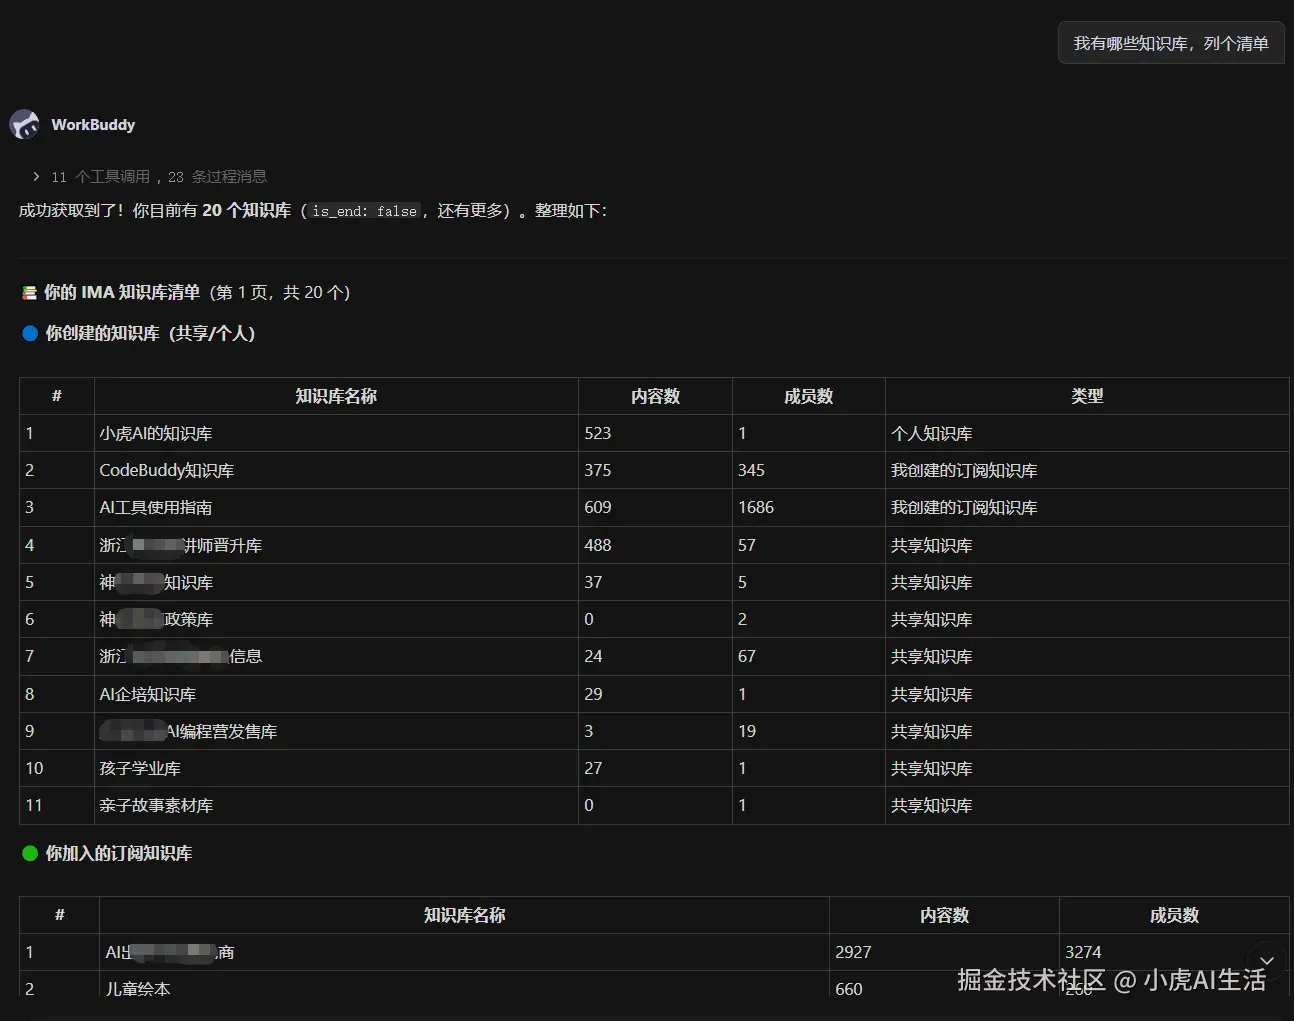The height and width of the screenshot is (1021, 1294).
Task: Click the content count 609
Action: (x=598, y=508)
